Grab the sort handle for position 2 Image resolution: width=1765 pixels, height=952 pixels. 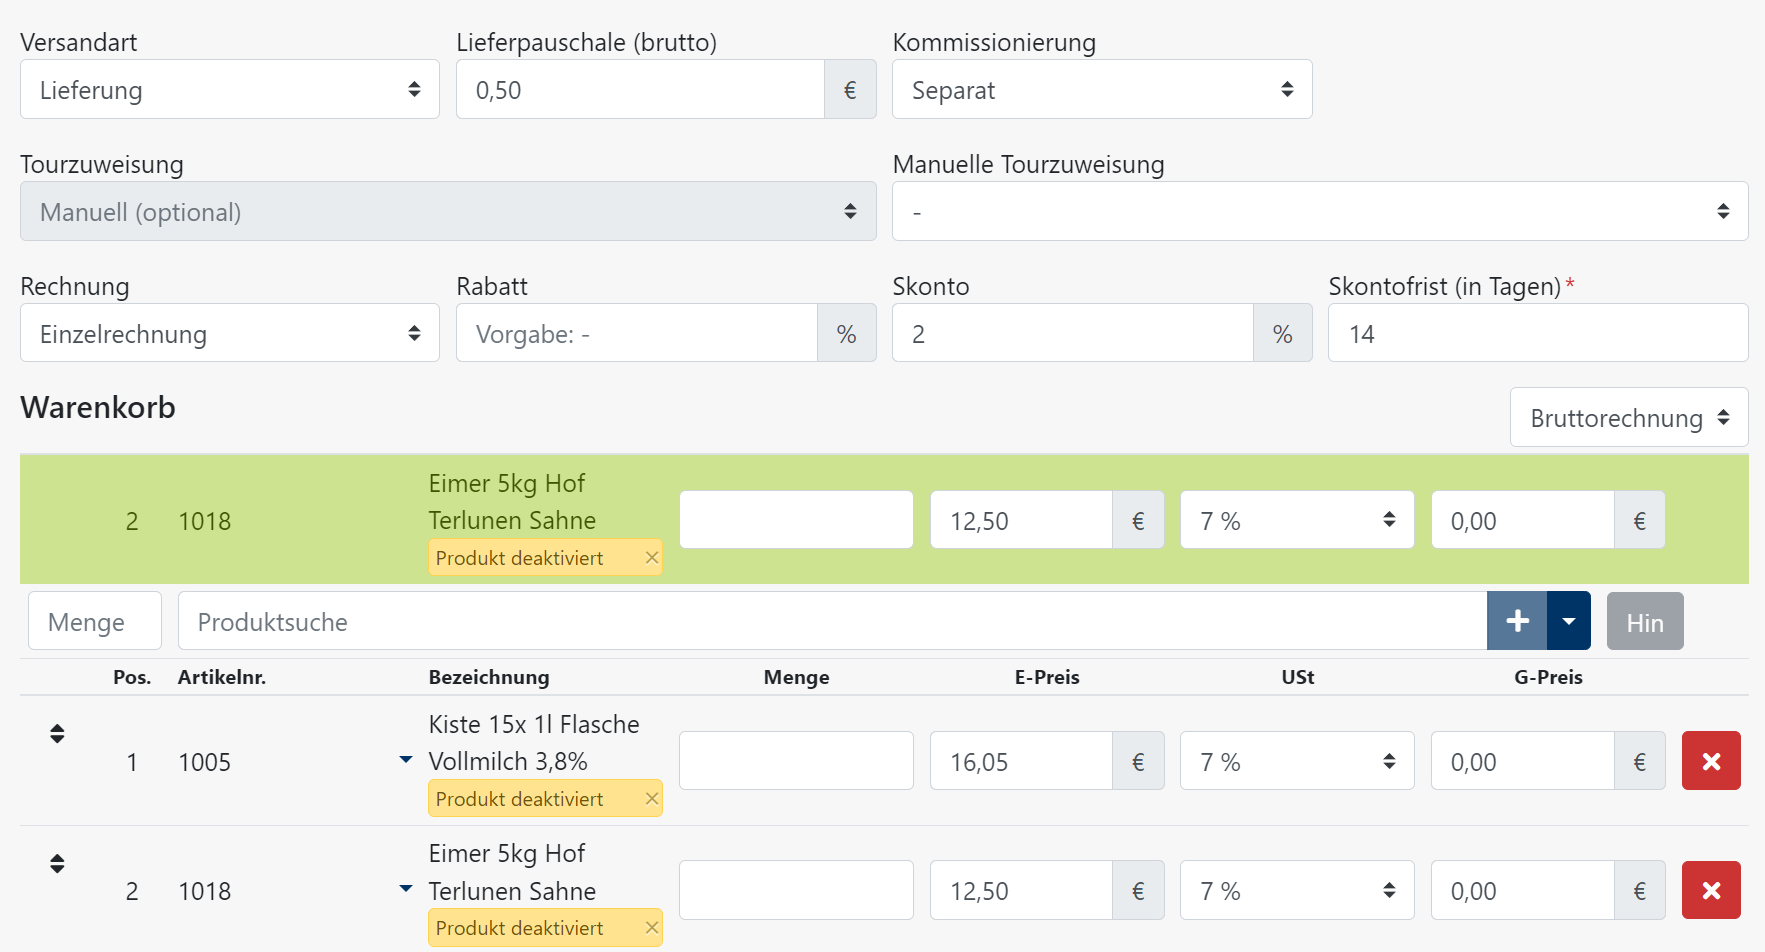(57, 863)
